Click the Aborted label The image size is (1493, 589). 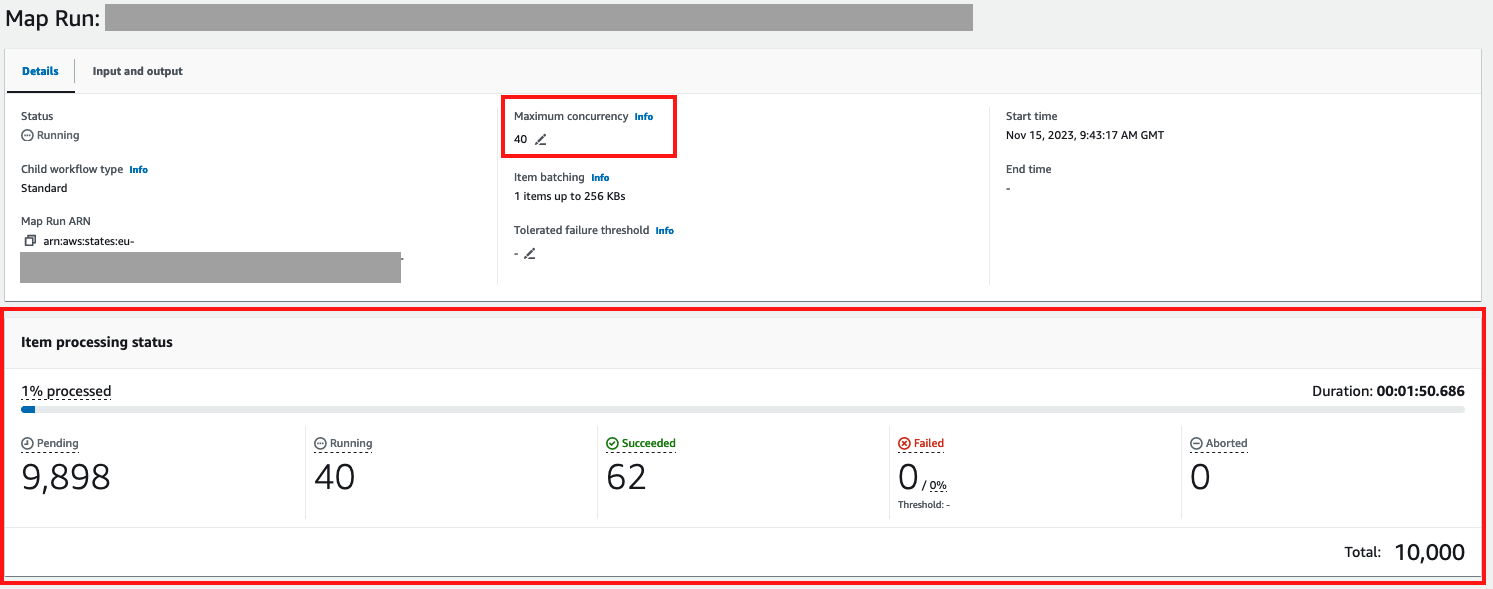(x=1227, y=443)
